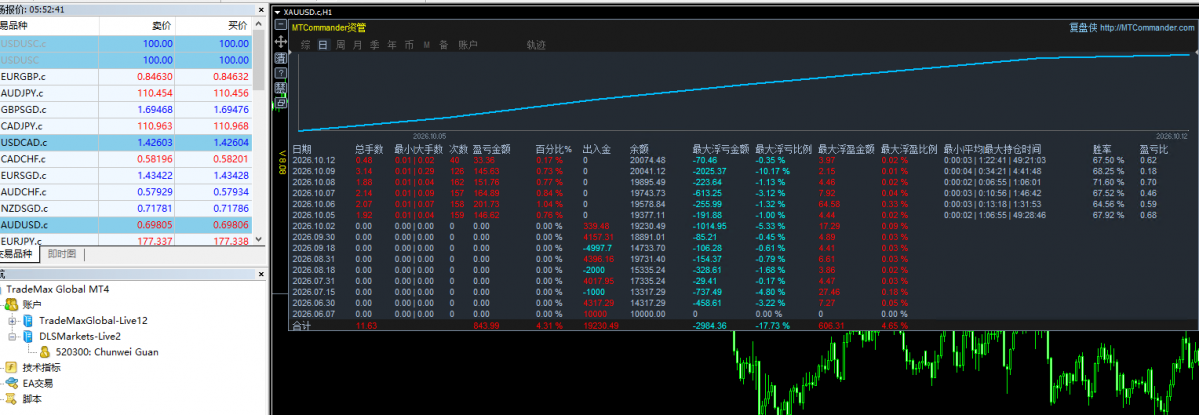Open the http://MTCommander.com link
This screenshot has width=1199, height=415.
(x=1148, y=28)
